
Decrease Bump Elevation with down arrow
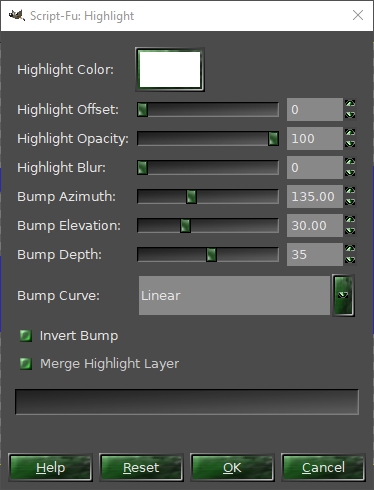point(350,231)
